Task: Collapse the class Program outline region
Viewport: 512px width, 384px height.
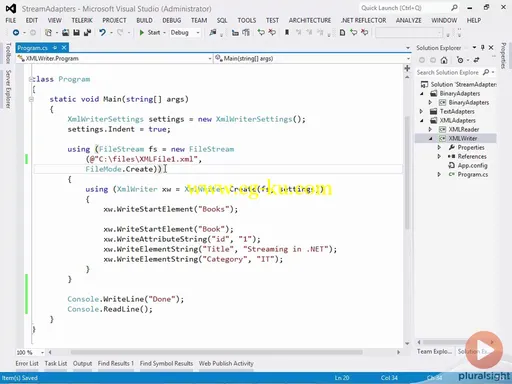Action: point(31,79)
